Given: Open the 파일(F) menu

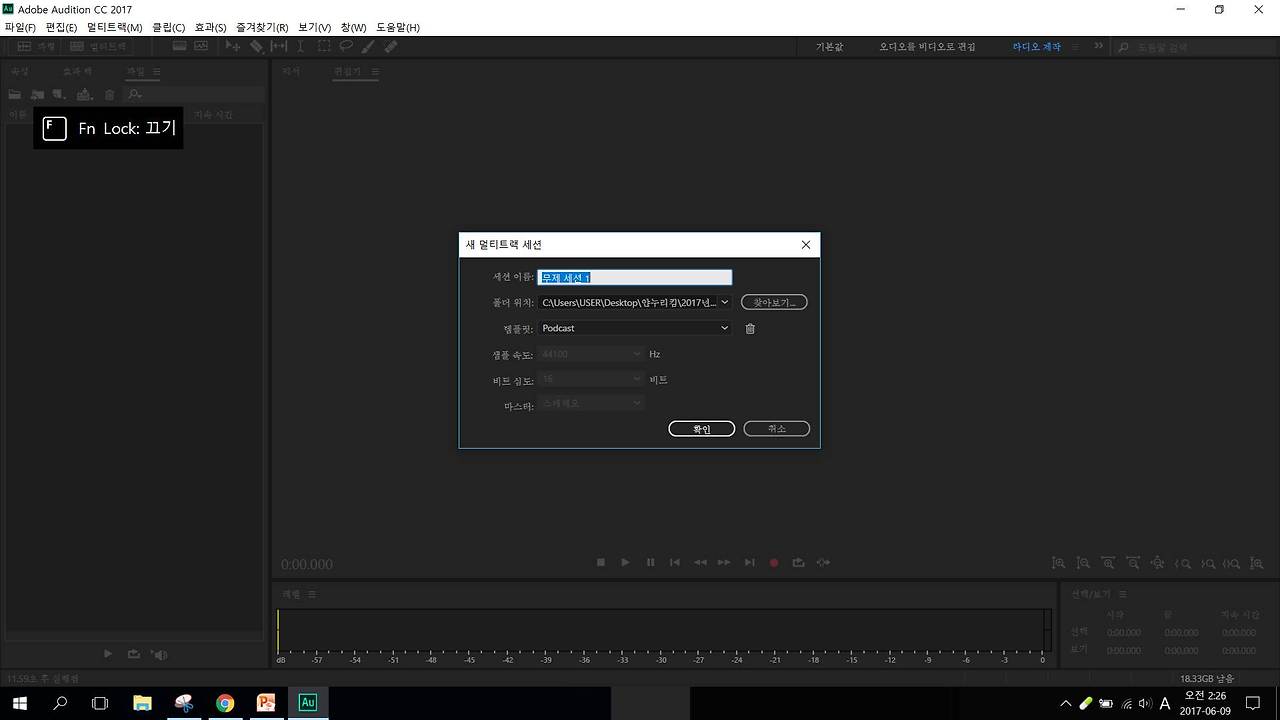Looking at the screenshot, I should coord(20,27).
